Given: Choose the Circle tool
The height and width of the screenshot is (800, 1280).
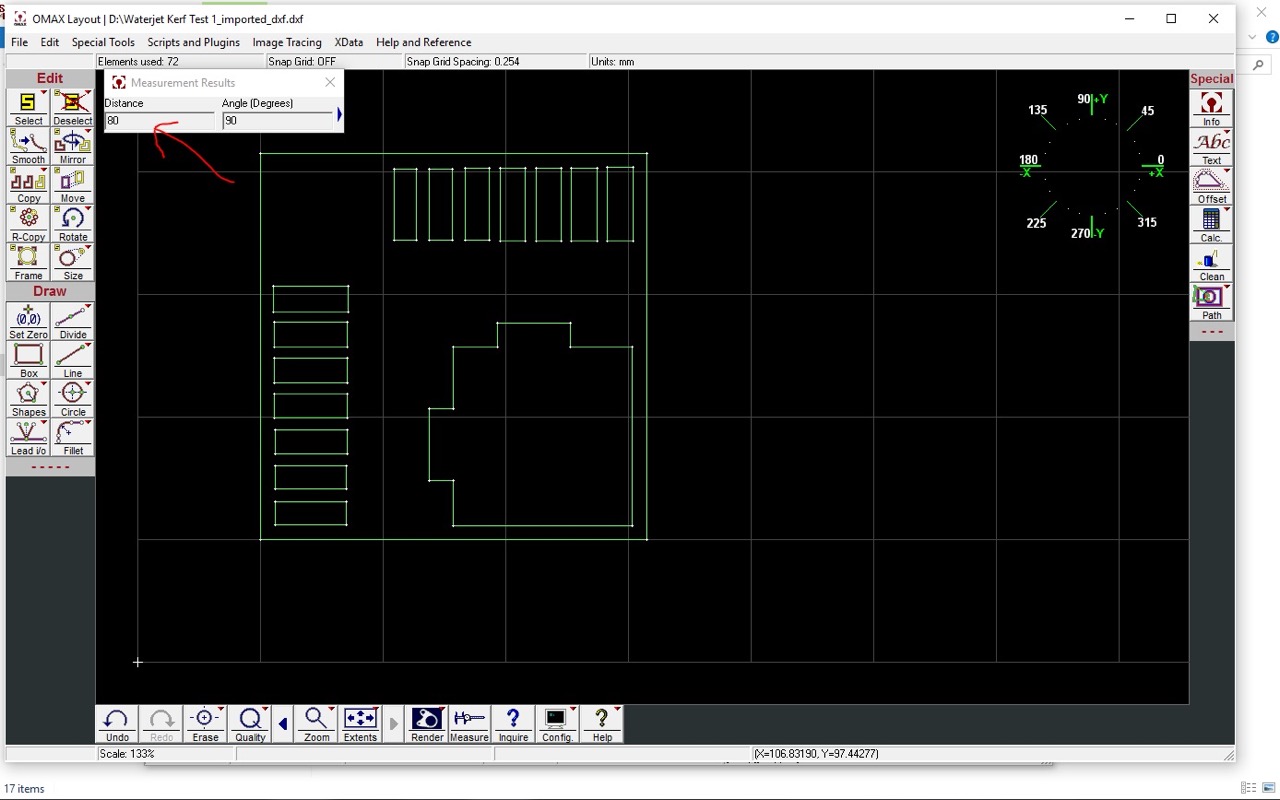Looking at the screenshot, I should point(72,399).
